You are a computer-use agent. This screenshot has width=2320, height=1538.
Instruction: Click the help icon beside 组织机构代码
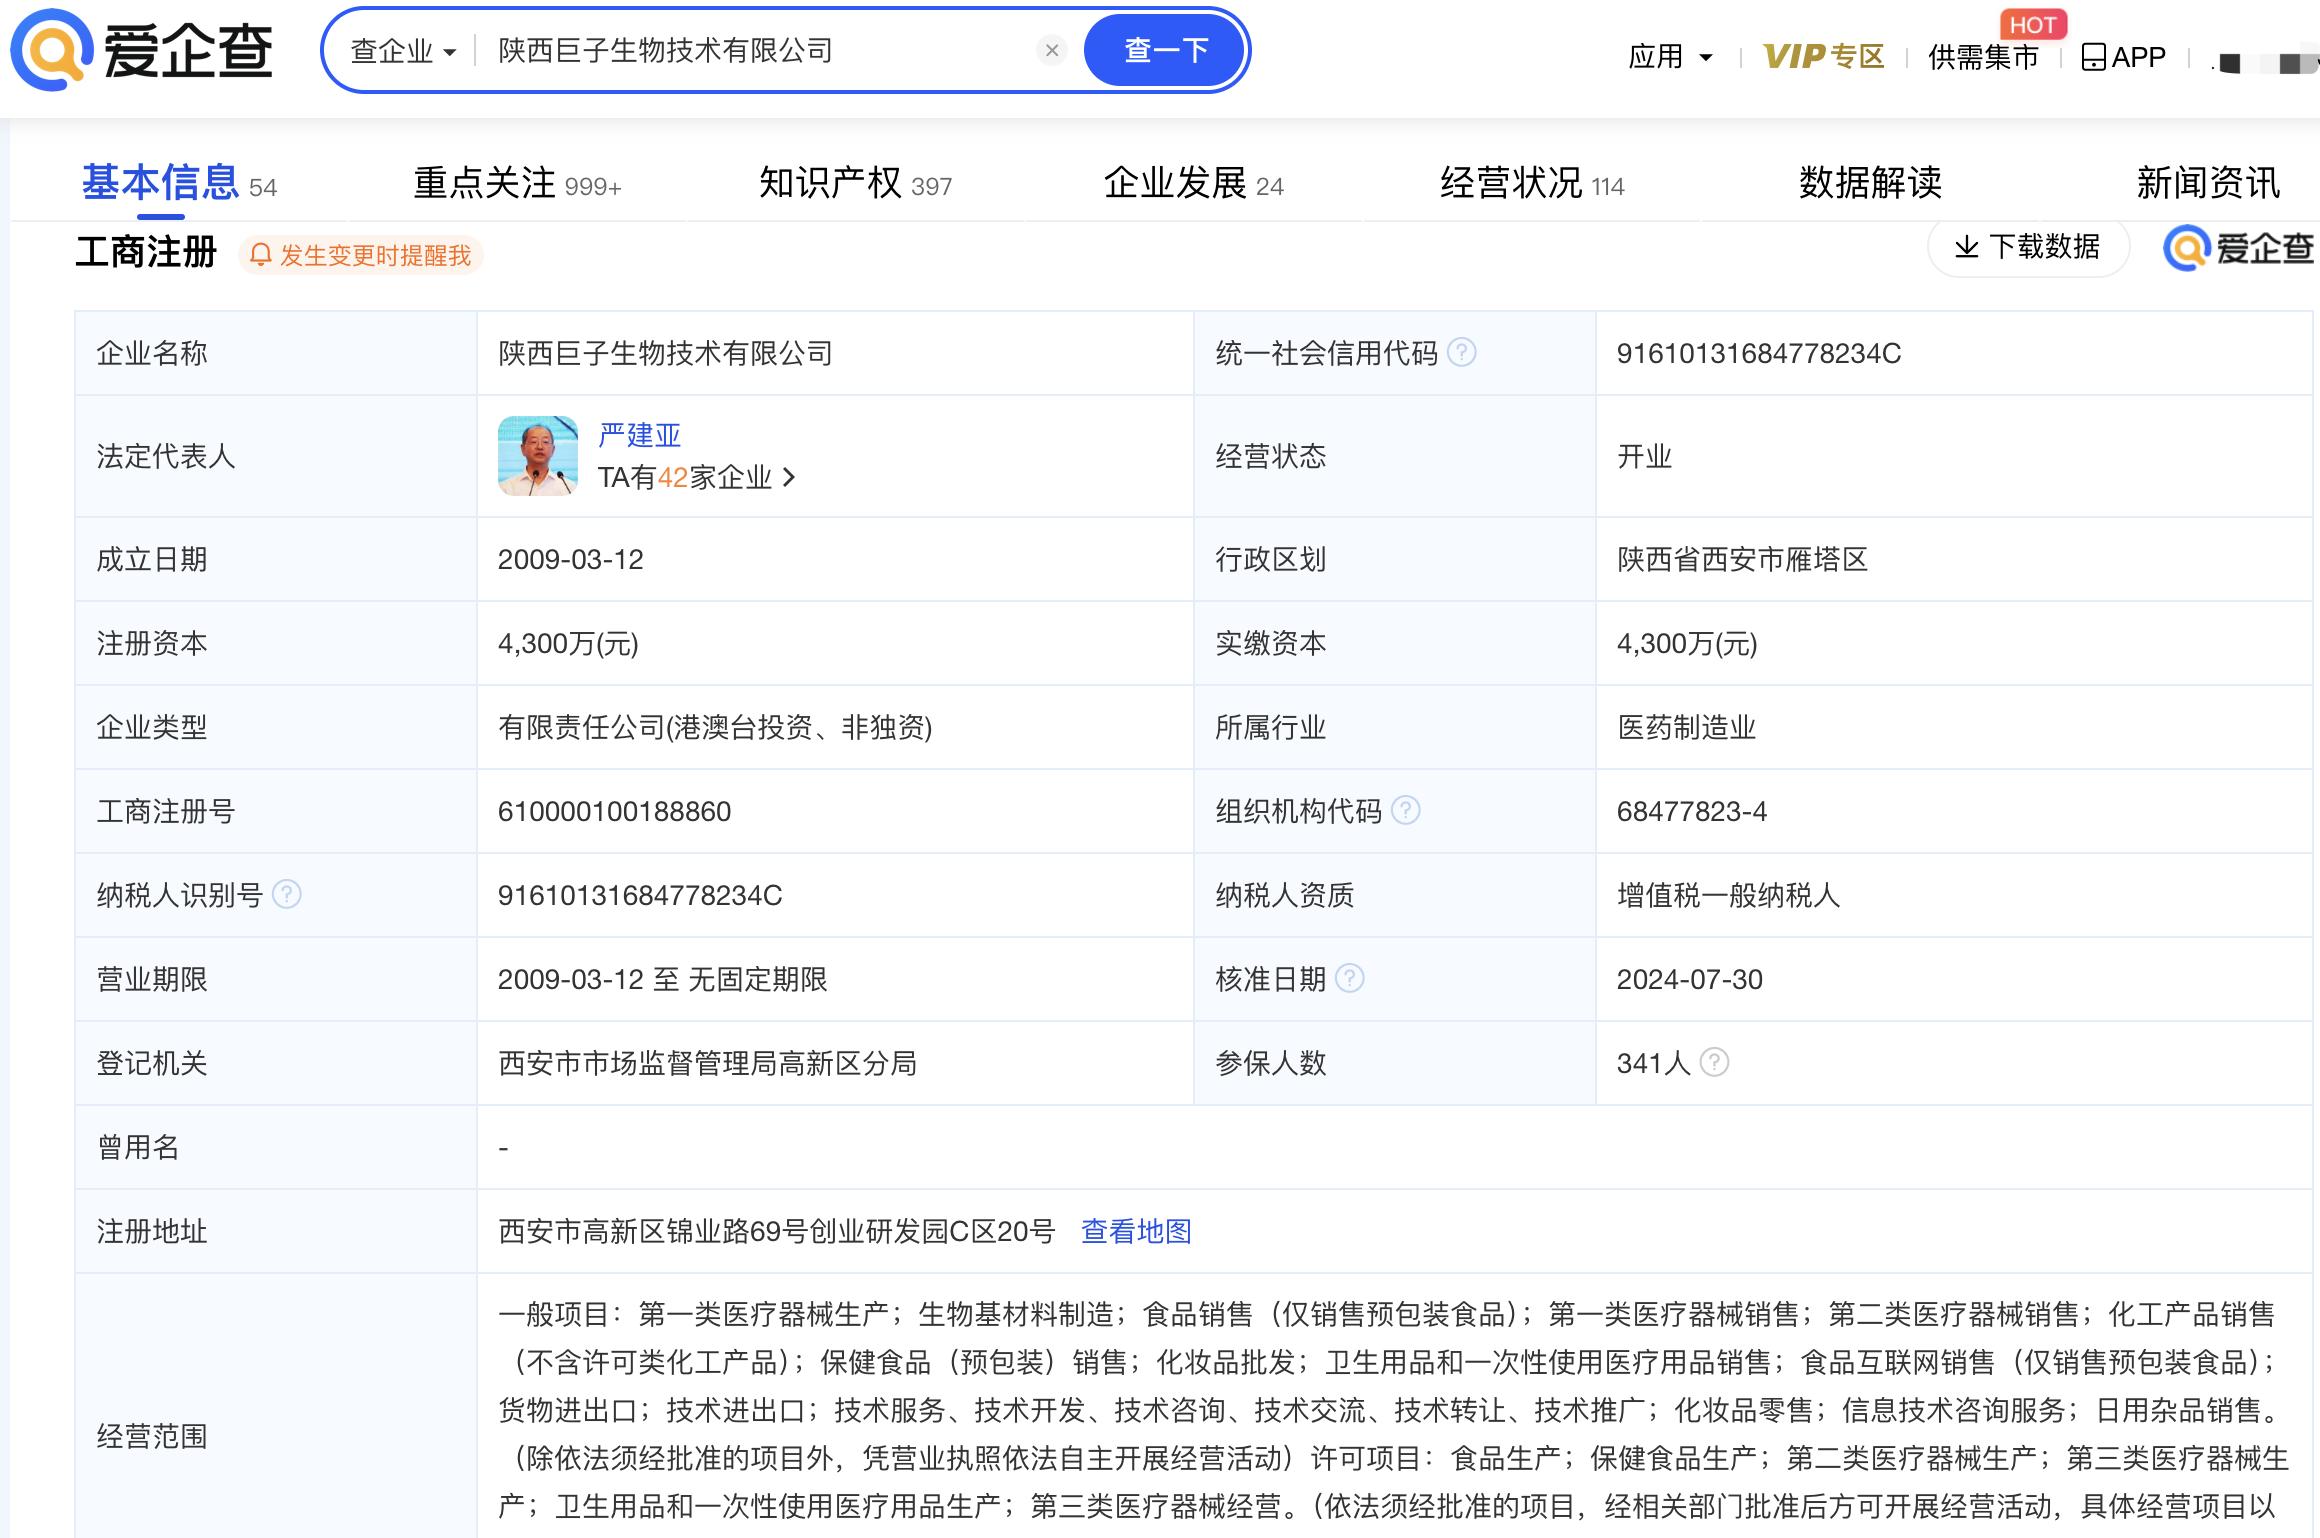(x=1406, y=810)
